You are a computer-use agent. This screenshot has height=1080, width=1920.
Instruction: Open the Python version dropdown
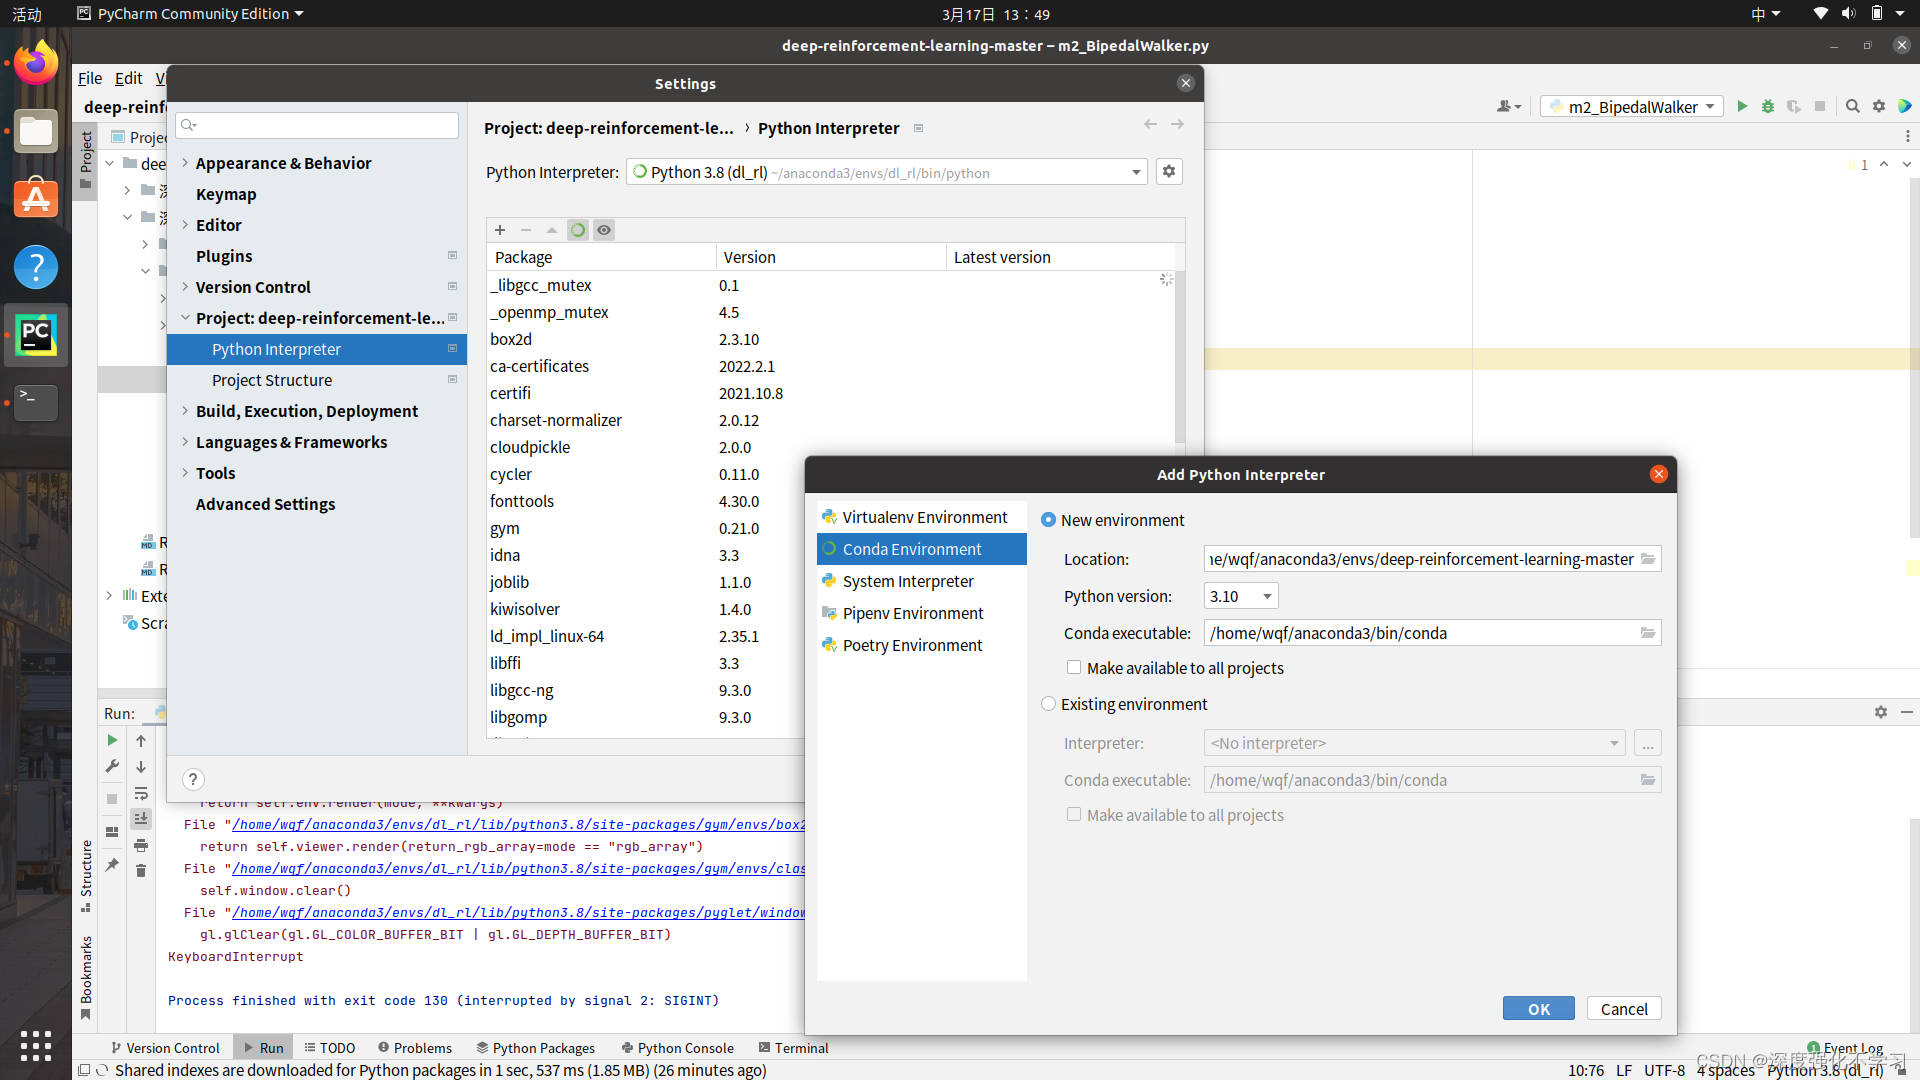pos(1241,596)
